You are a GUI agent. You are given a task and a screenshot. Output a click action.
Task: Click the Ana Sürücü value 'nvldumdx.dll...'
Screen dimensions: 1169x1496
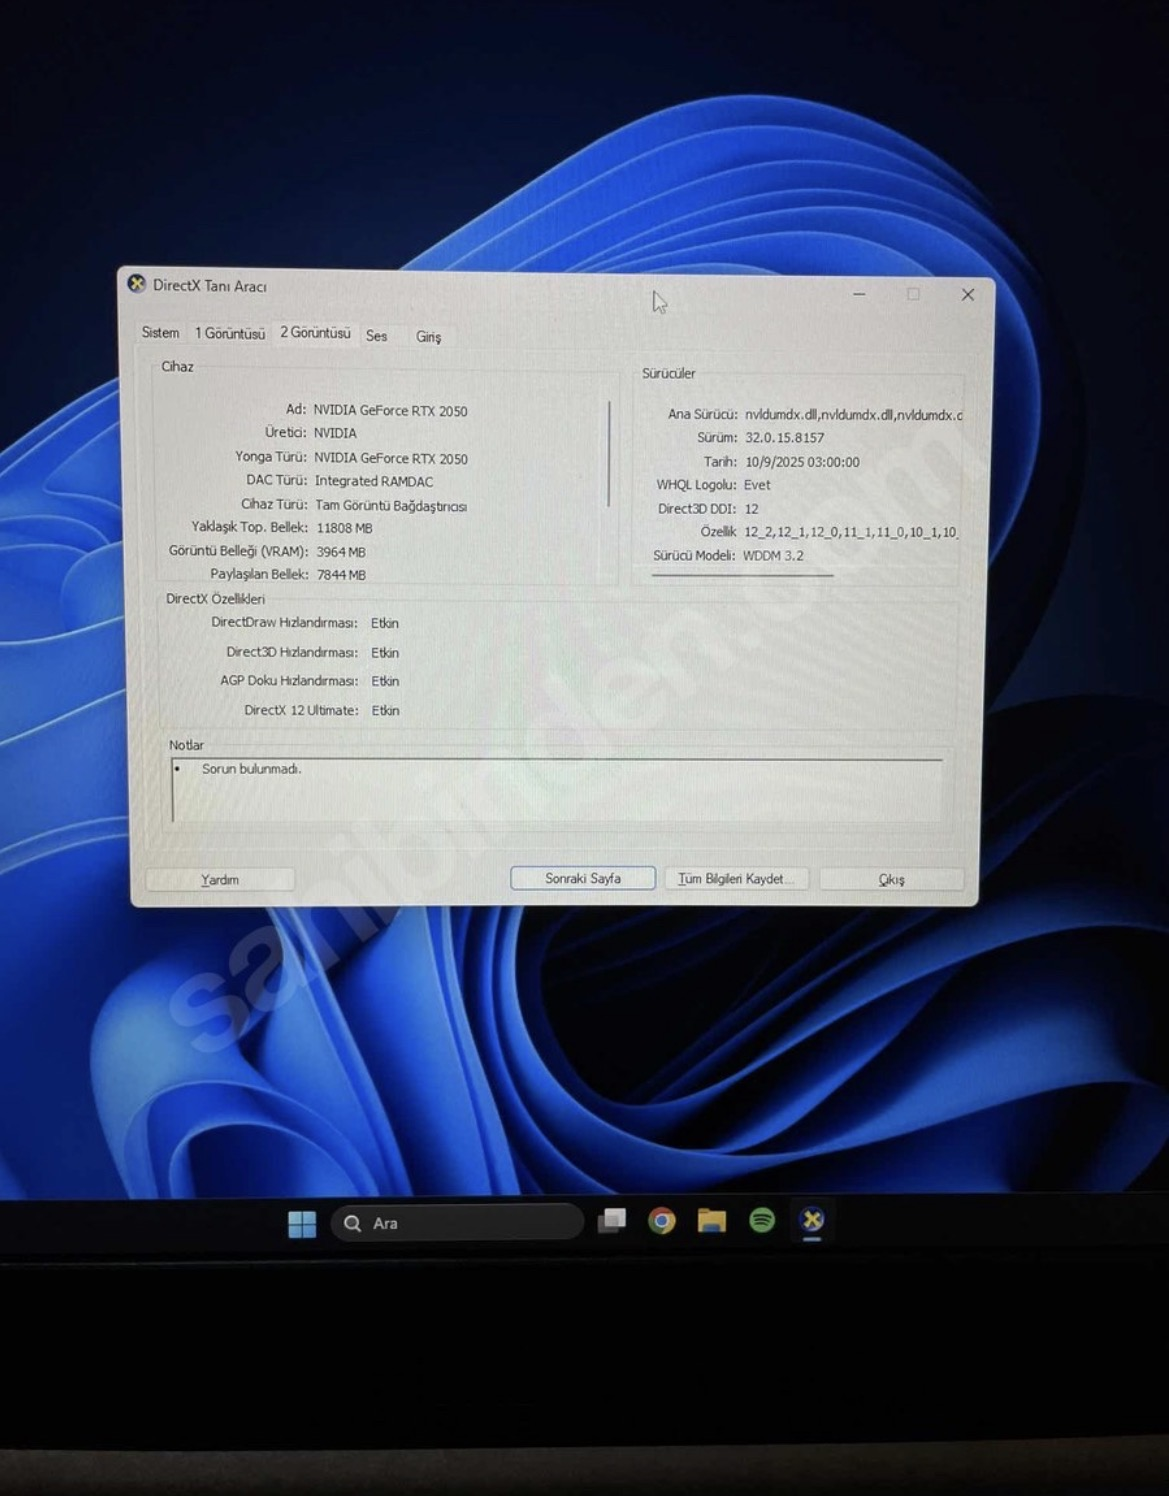coord(854,415)
